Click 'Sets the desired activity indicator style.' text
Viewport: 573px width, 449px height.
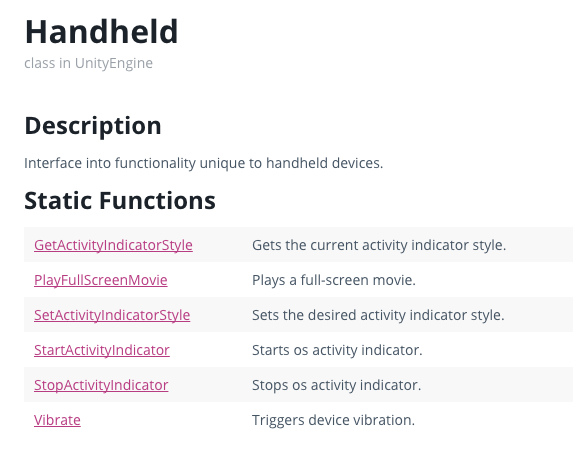[378, 315]
